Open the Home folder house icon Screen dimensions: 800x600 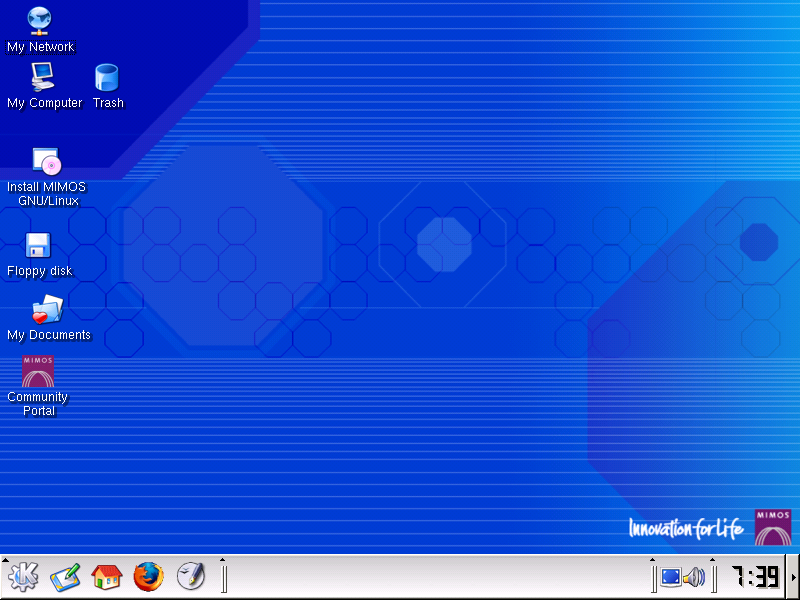coord(107,577)
